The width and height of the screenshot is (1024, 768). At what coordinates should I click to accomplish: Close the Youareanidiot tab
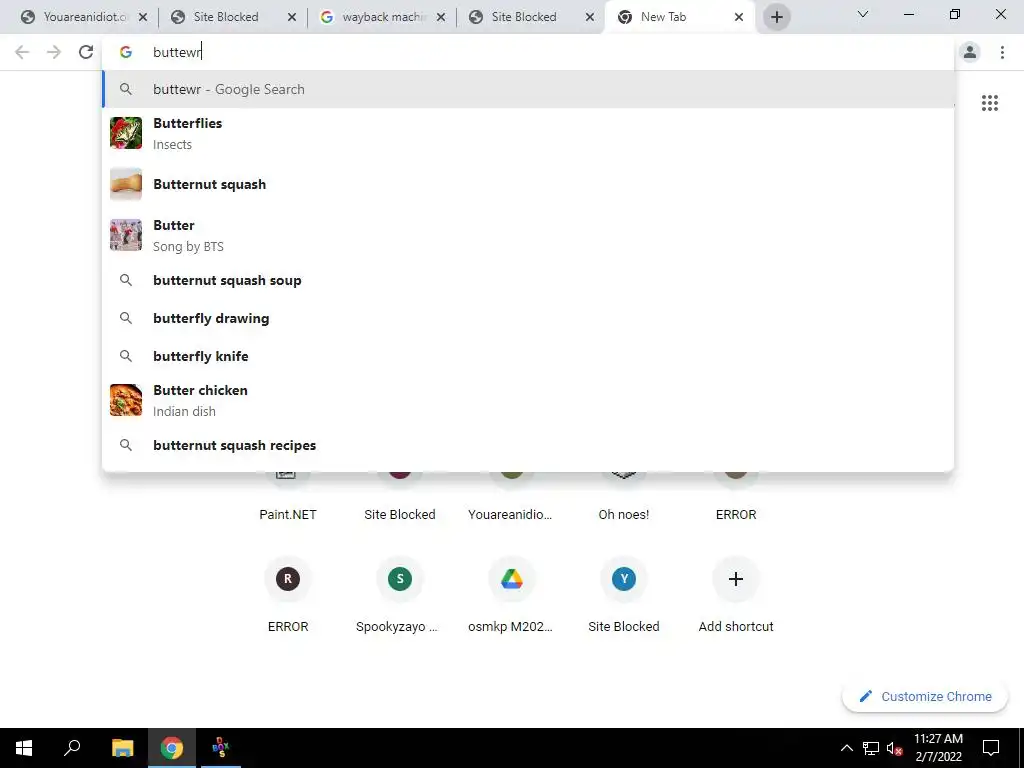click(x=143, y=17)
